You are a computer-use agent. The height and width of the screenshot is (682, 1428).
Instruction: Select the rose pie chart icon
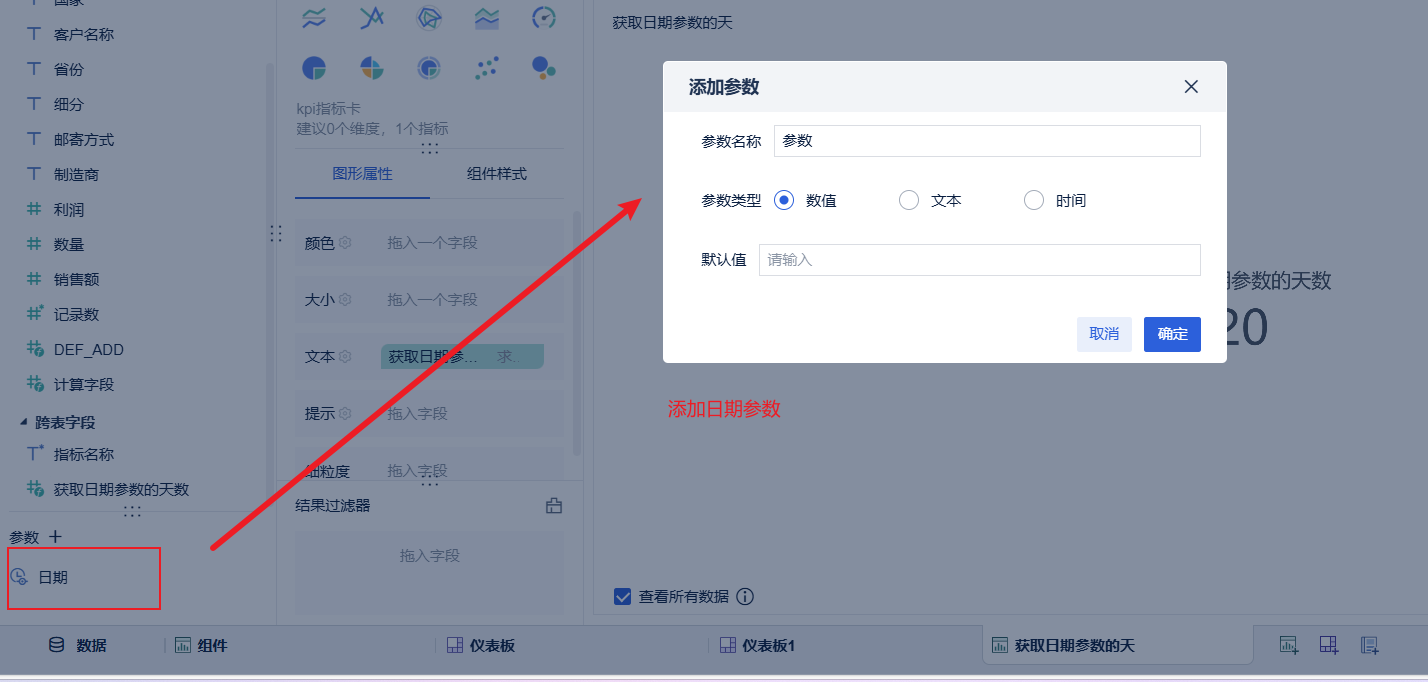pos(372,68)
